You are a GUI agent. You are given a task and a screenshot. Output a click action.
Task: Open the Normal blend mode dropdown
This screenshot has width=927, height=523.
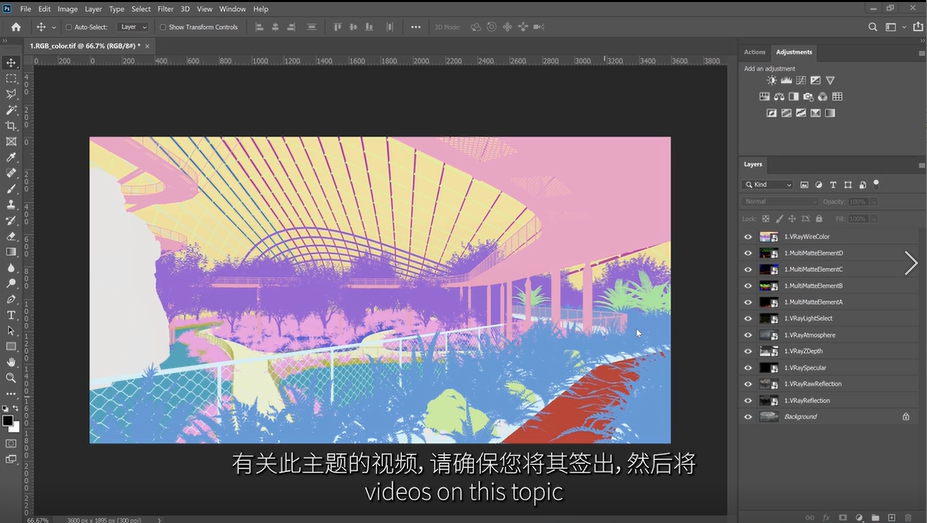[780, 202]
